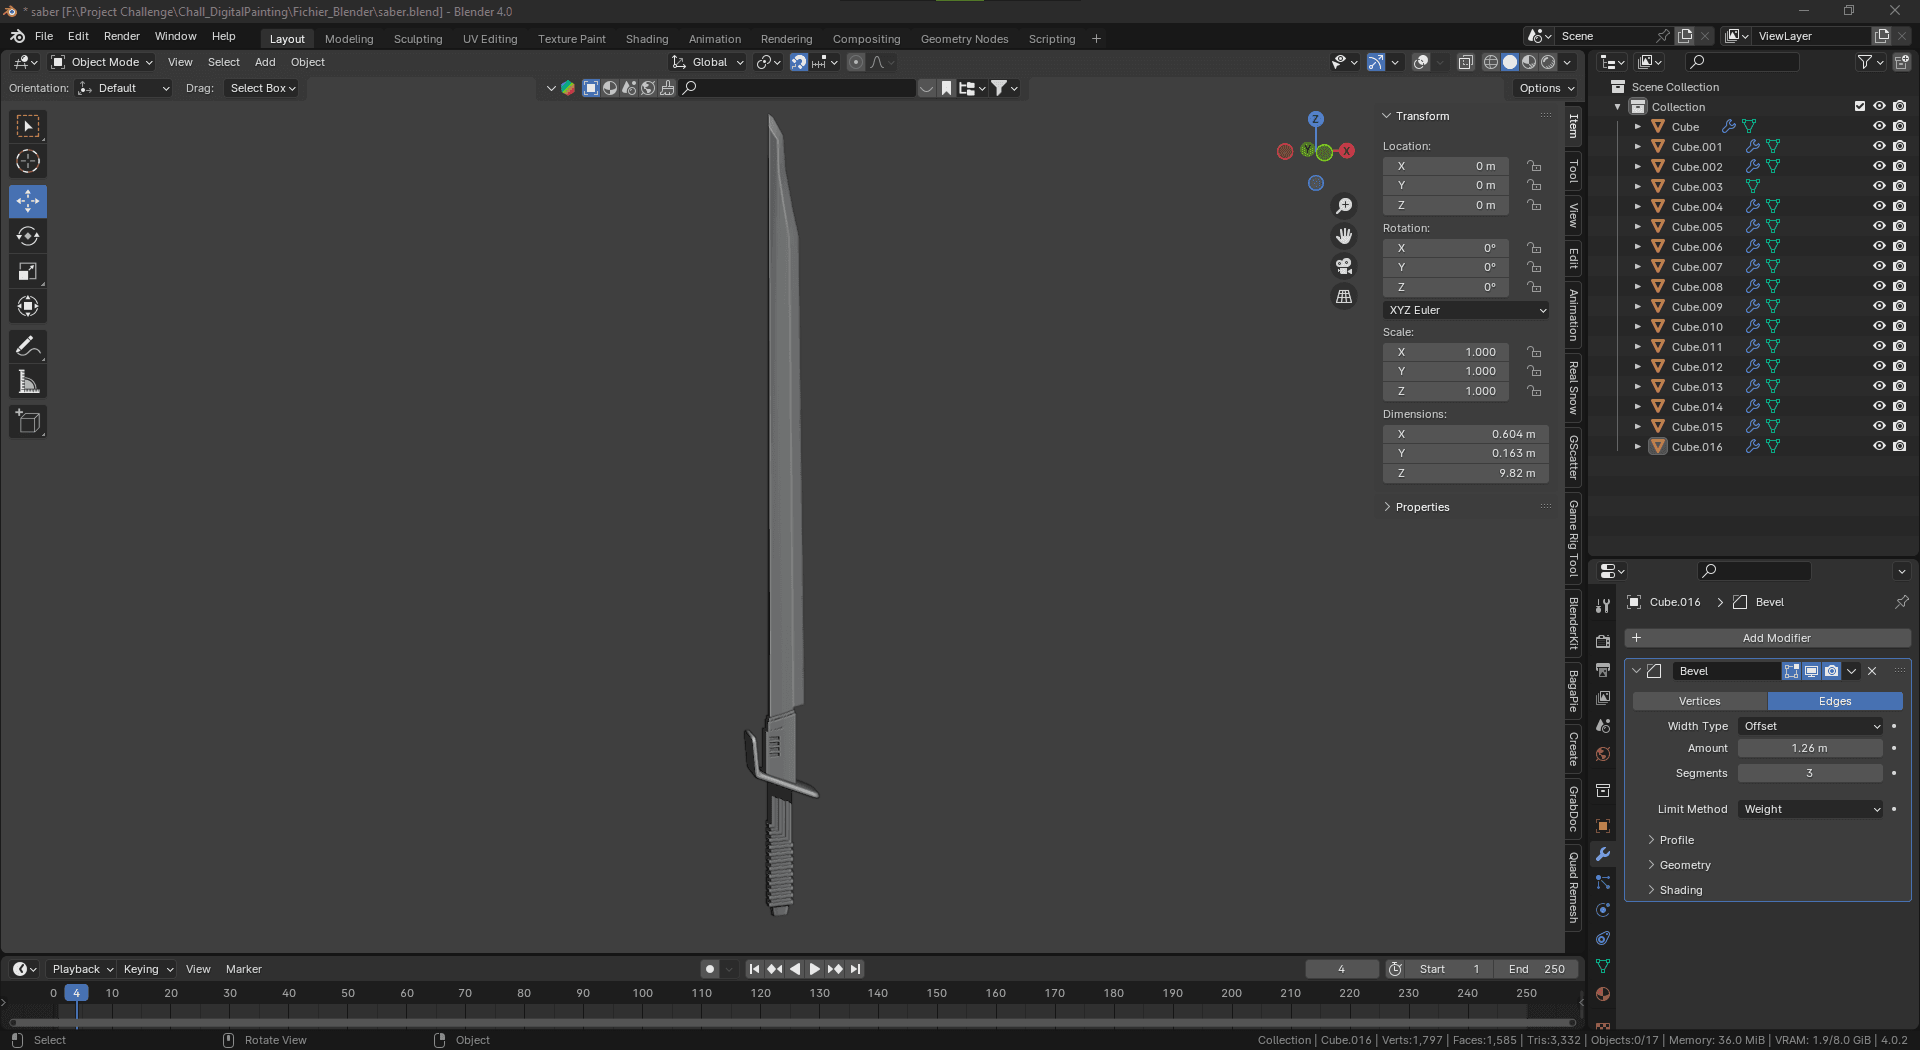Open the Modifiers wrench properties tab

click(1603, 854)
